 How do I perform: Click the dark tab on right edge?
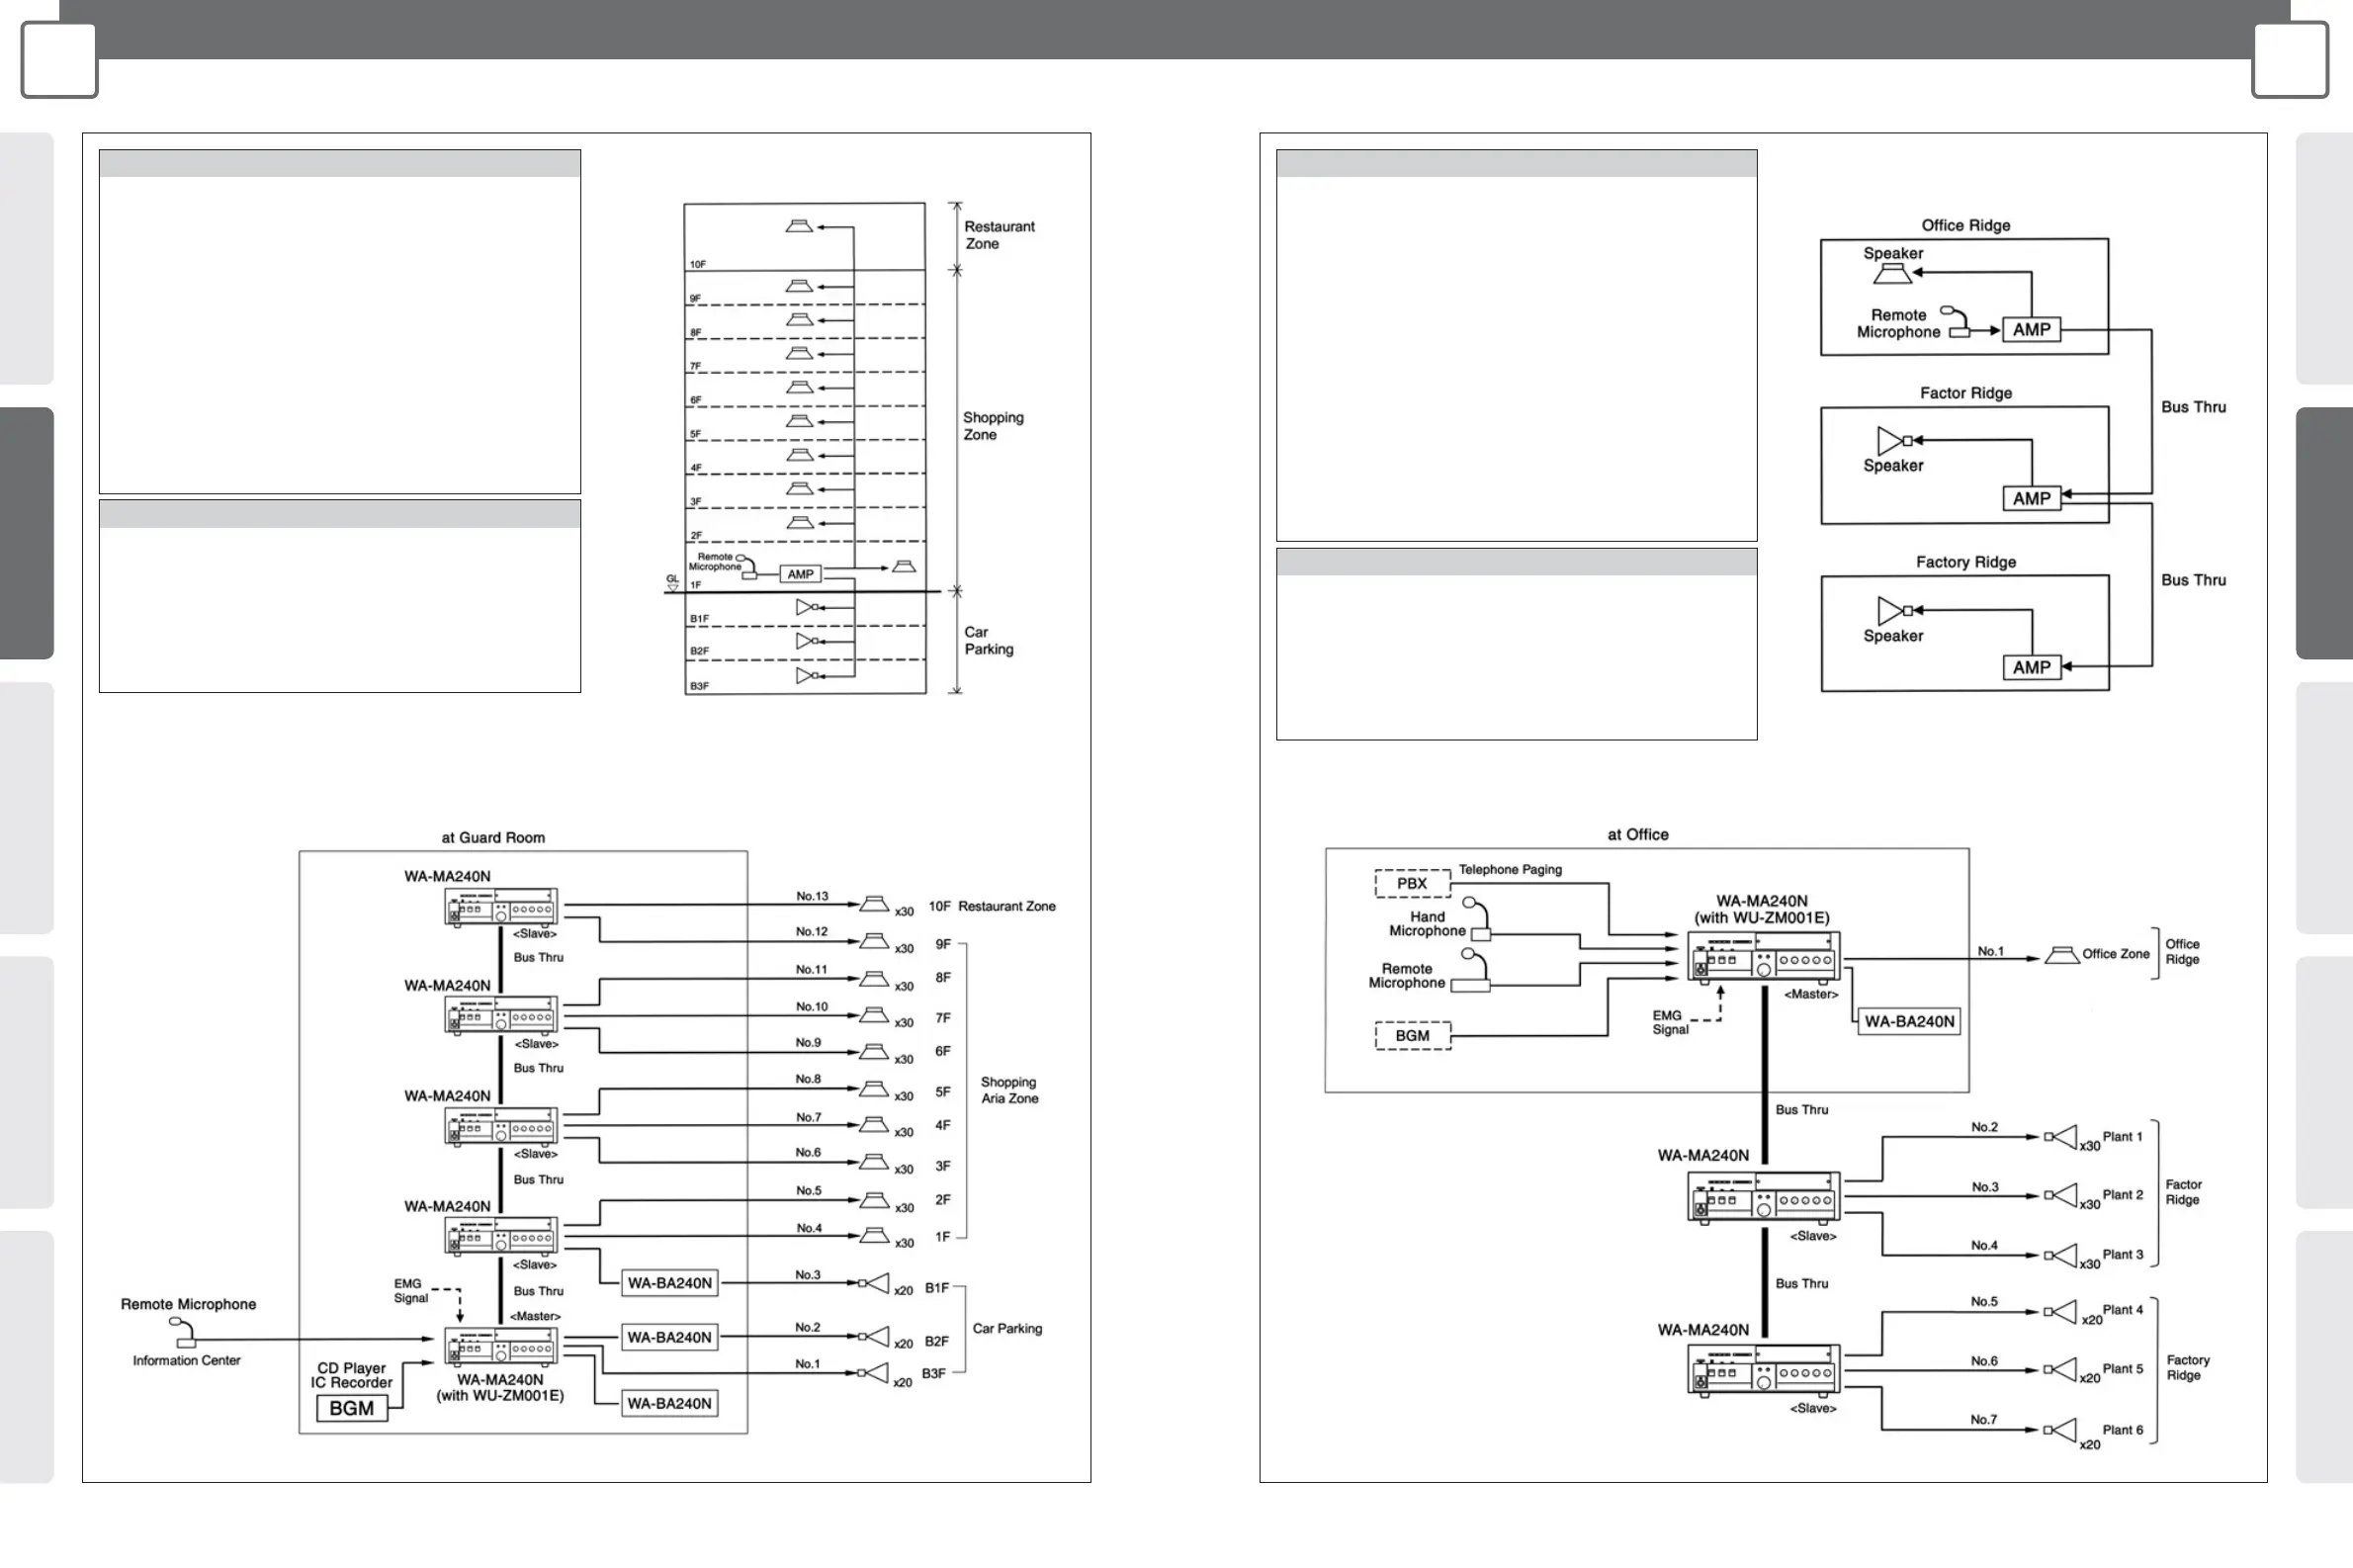tap(2324, 532)
